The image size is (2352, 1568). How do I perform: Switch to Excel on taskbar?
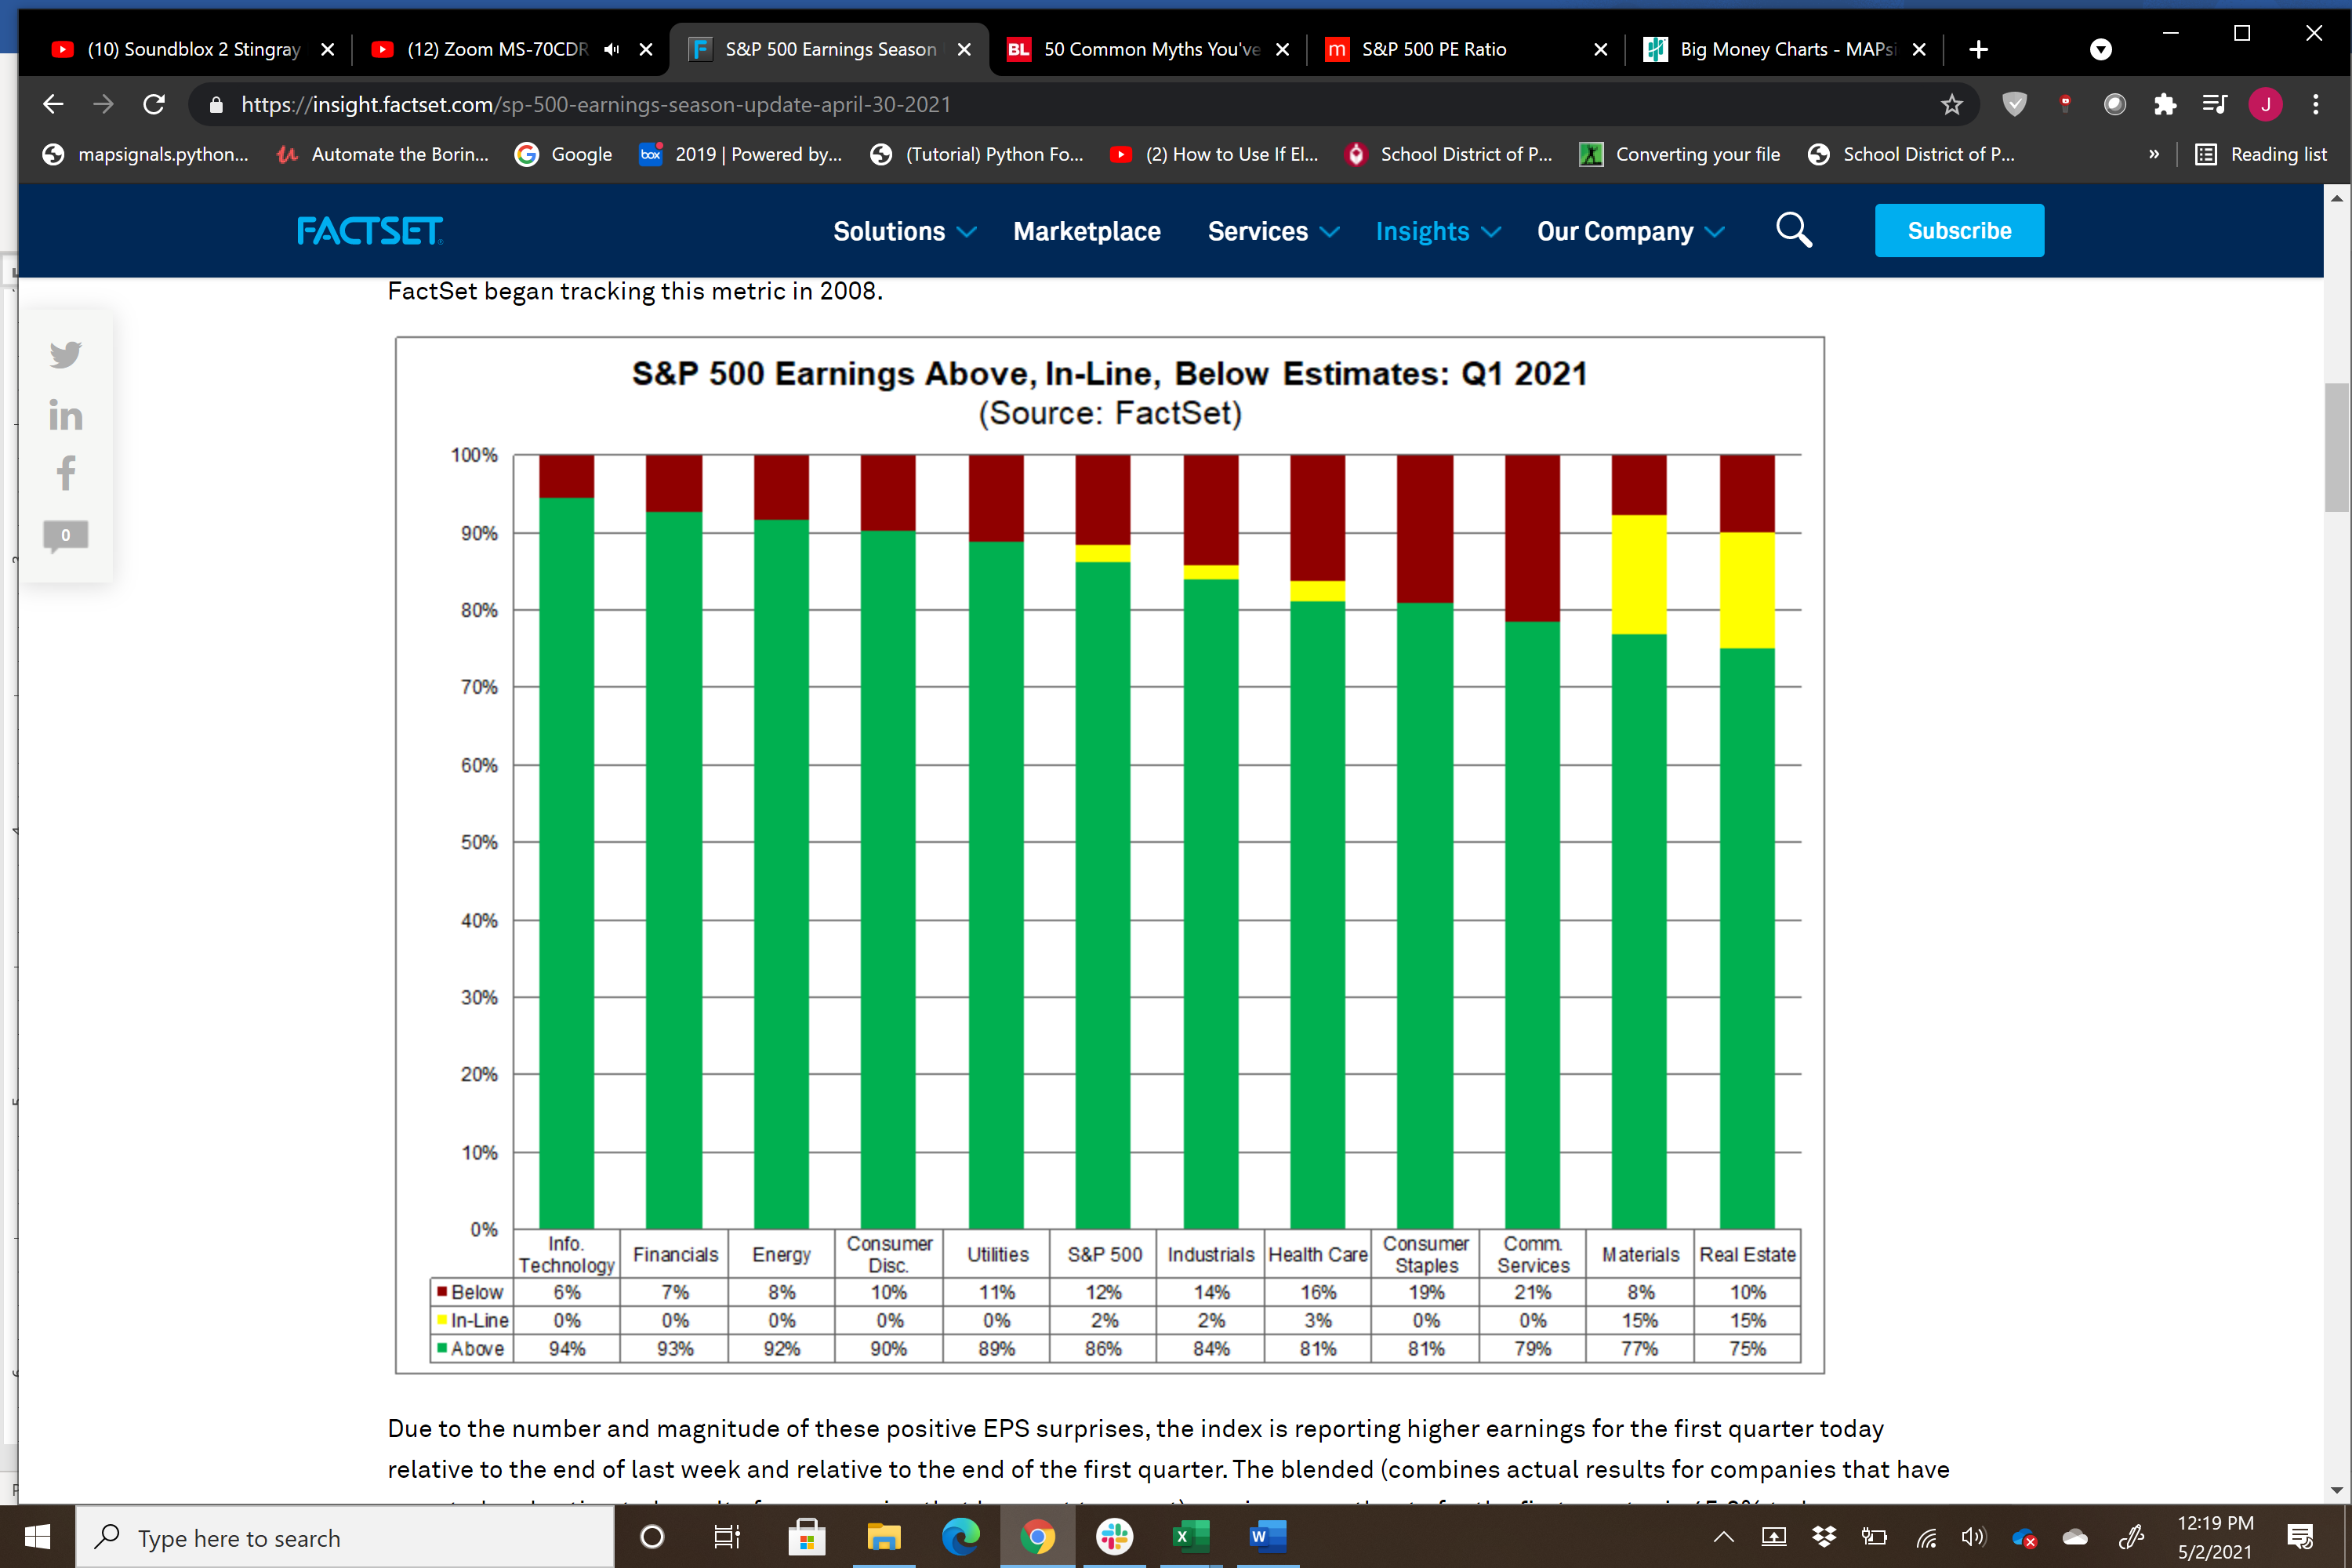pos(1191,1537)
